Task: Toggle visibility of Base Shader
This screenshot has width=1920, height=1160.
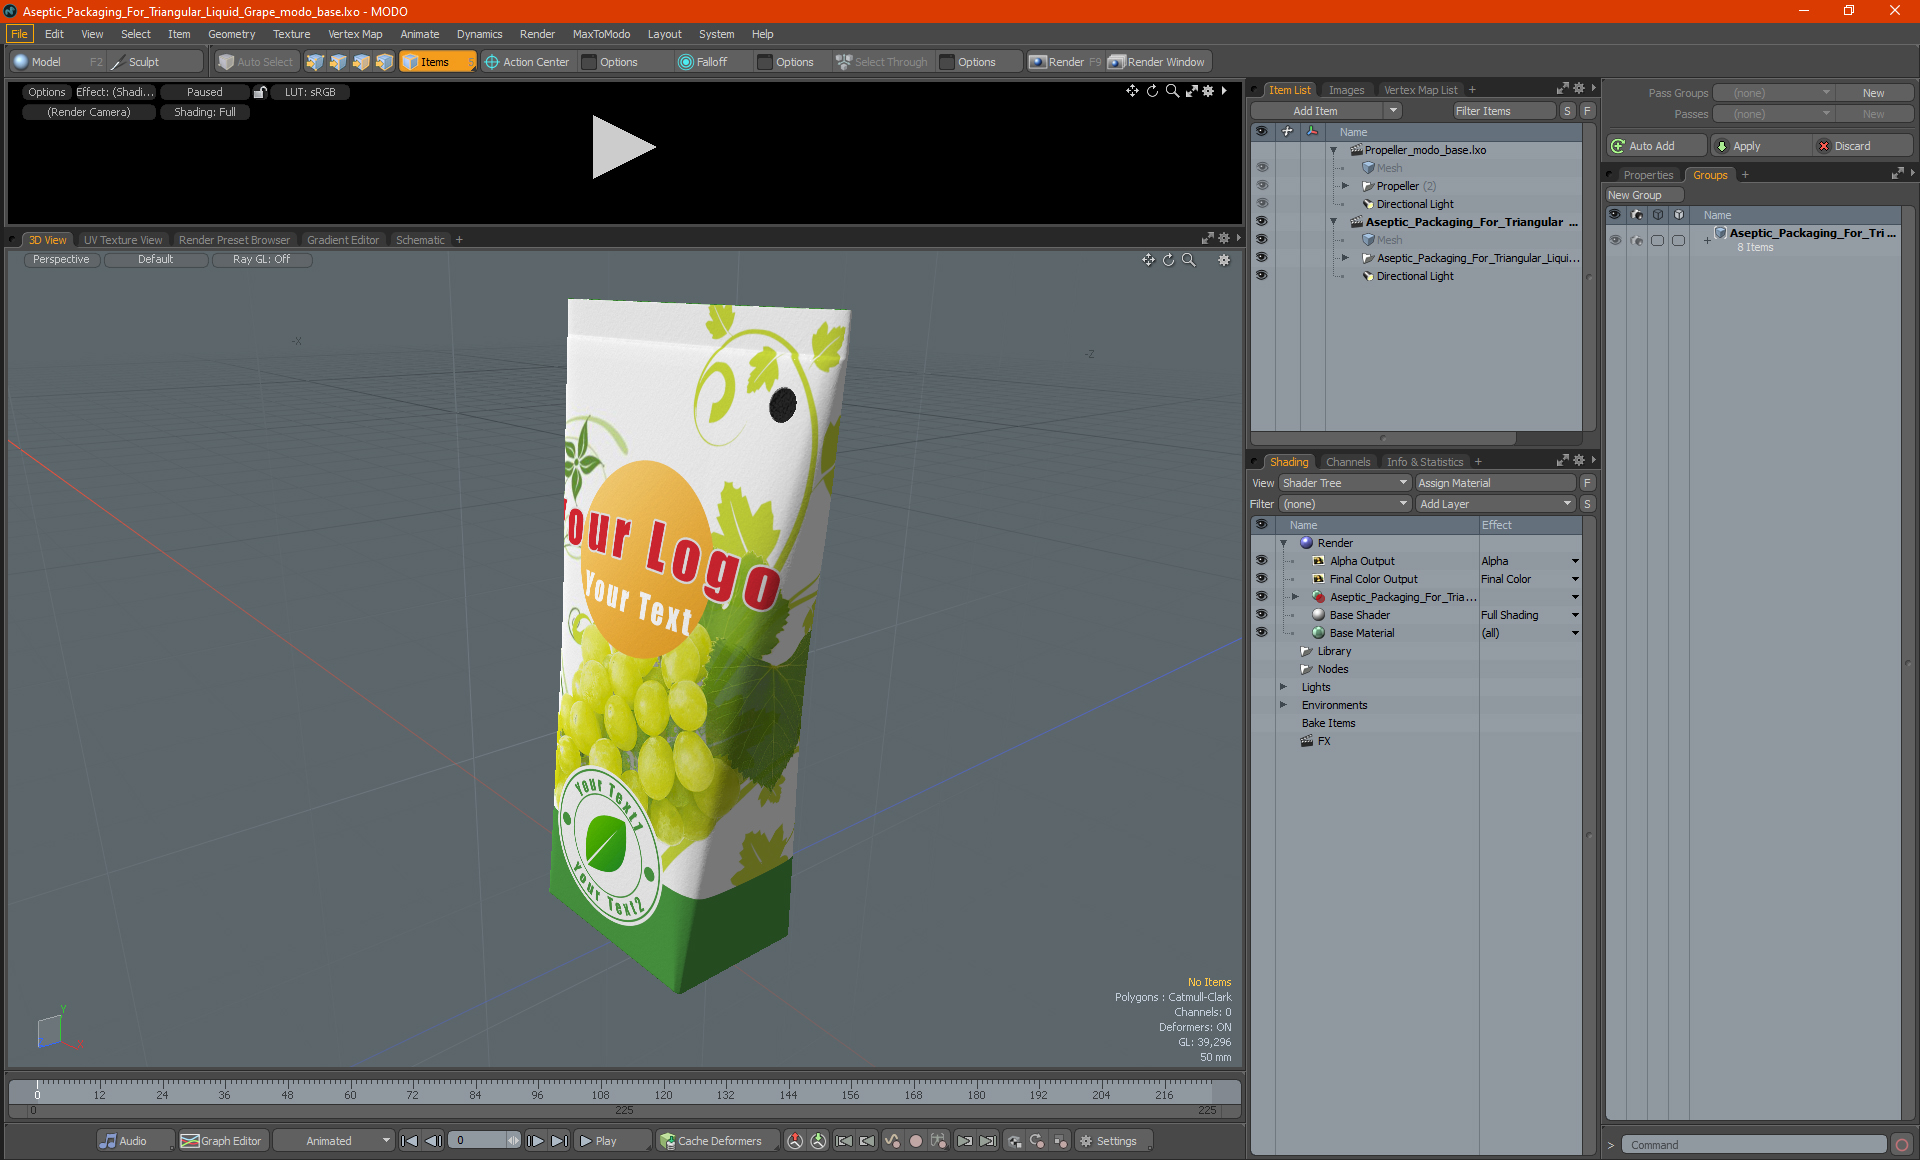Action: coord(1262,615)
